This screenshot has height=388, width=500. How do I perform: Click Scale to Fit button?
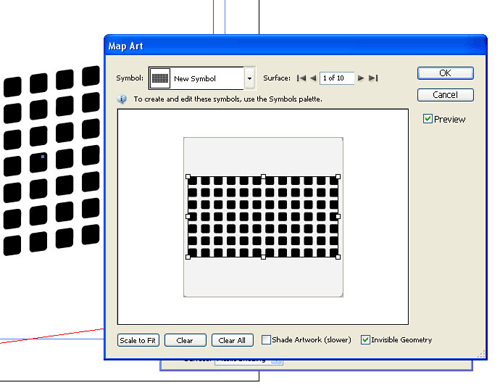click(138, 340)
